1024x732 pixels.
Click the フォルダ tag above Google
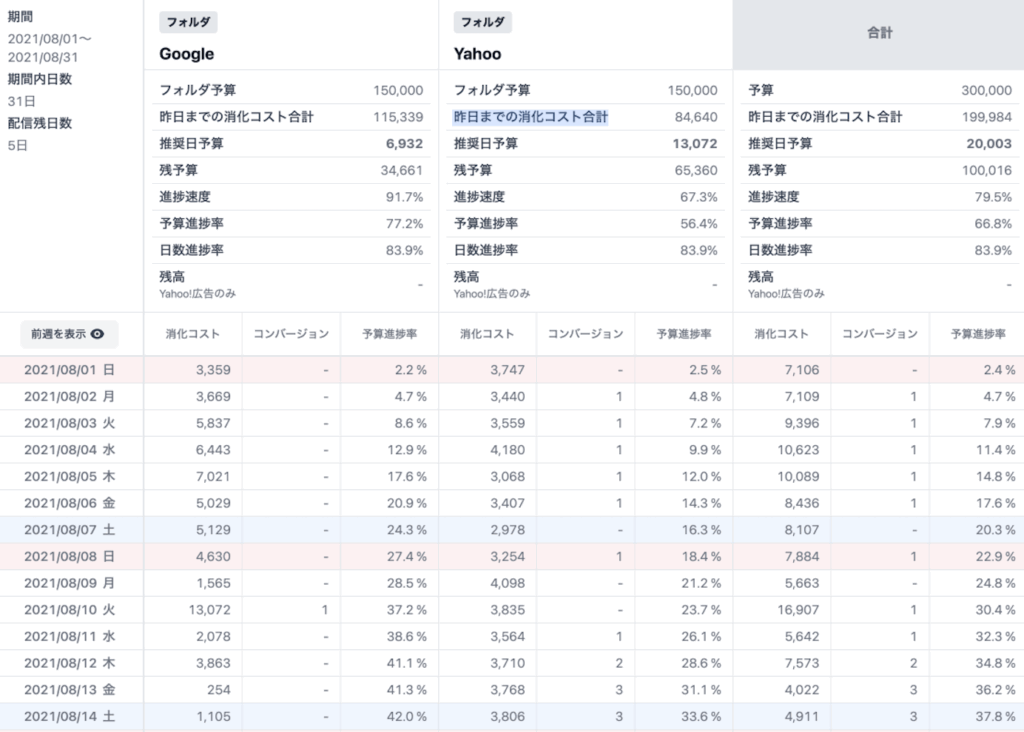click(x=188, y=22)
